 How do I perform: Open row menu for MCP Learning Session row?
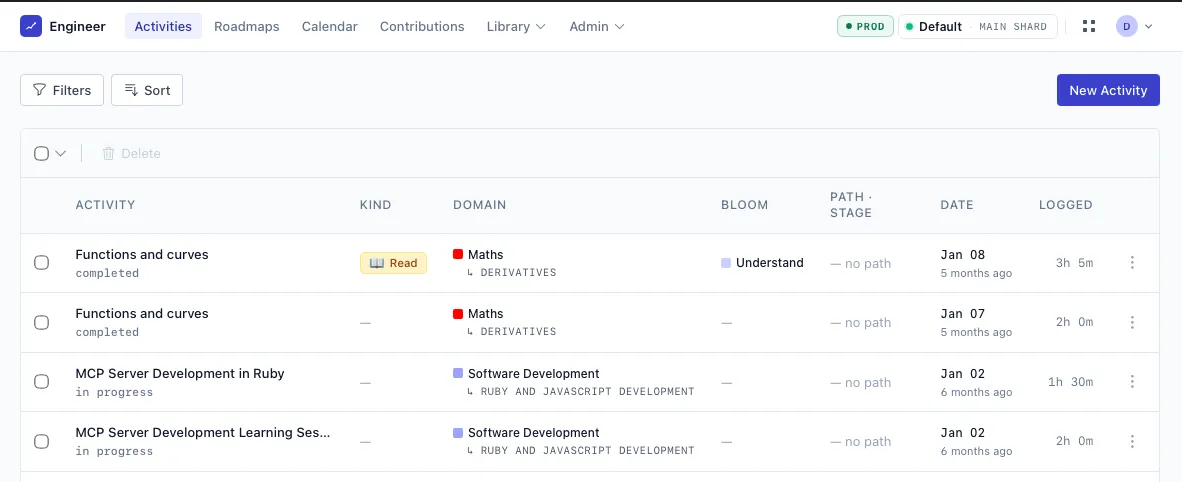[x=1131, y=441]
